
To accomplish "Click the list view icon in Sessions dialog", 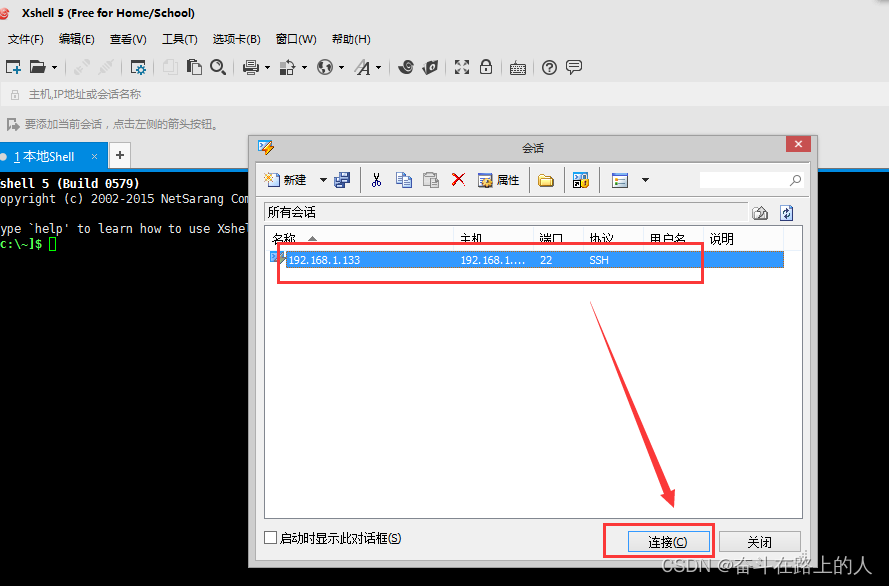I will point(620,180).
